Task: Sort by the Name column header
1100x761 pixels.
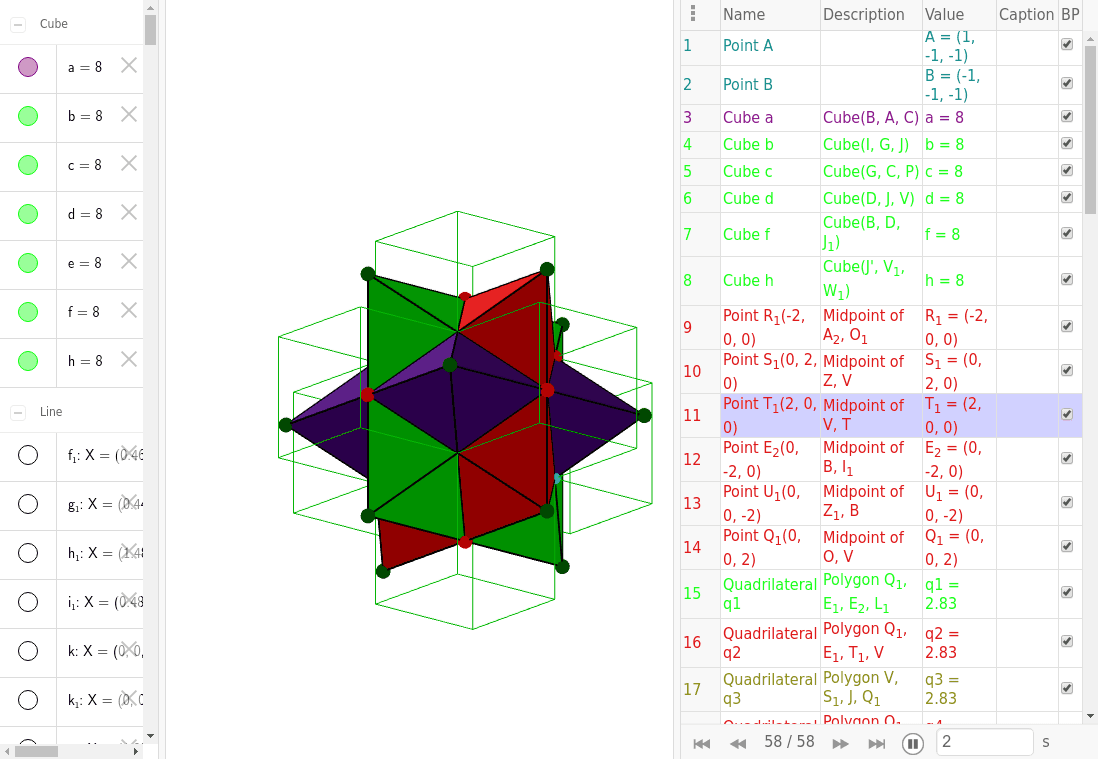Action: [x=770, y=15]
